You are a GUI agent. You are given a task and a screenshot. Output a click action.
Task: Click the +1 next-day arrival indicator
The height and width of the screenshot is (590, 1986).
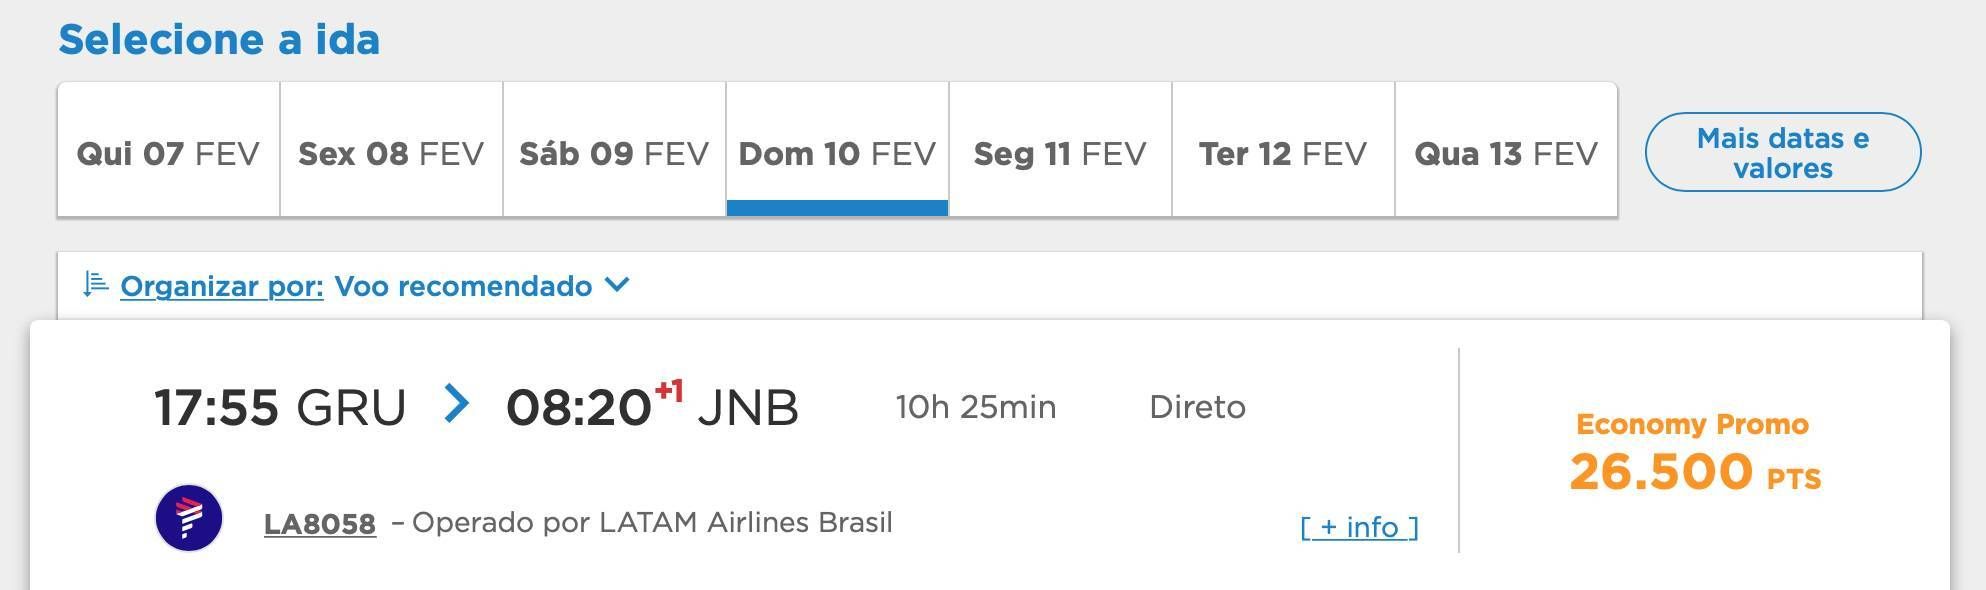click(669, 390)
